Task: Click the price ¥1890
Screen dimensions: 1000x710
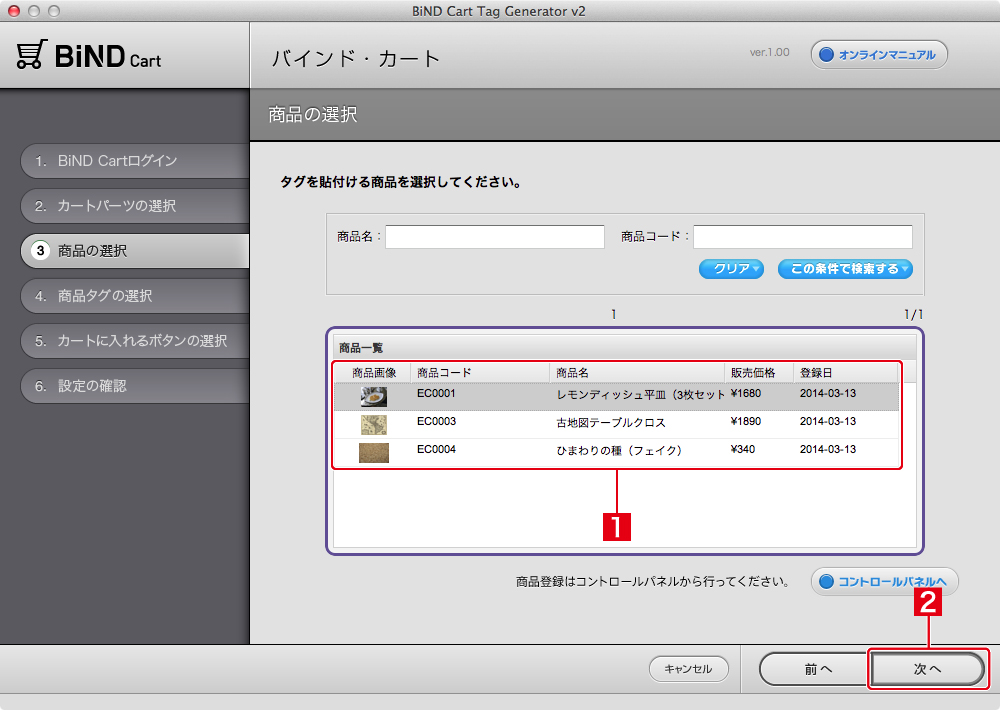Action: (x=746, y=421)
